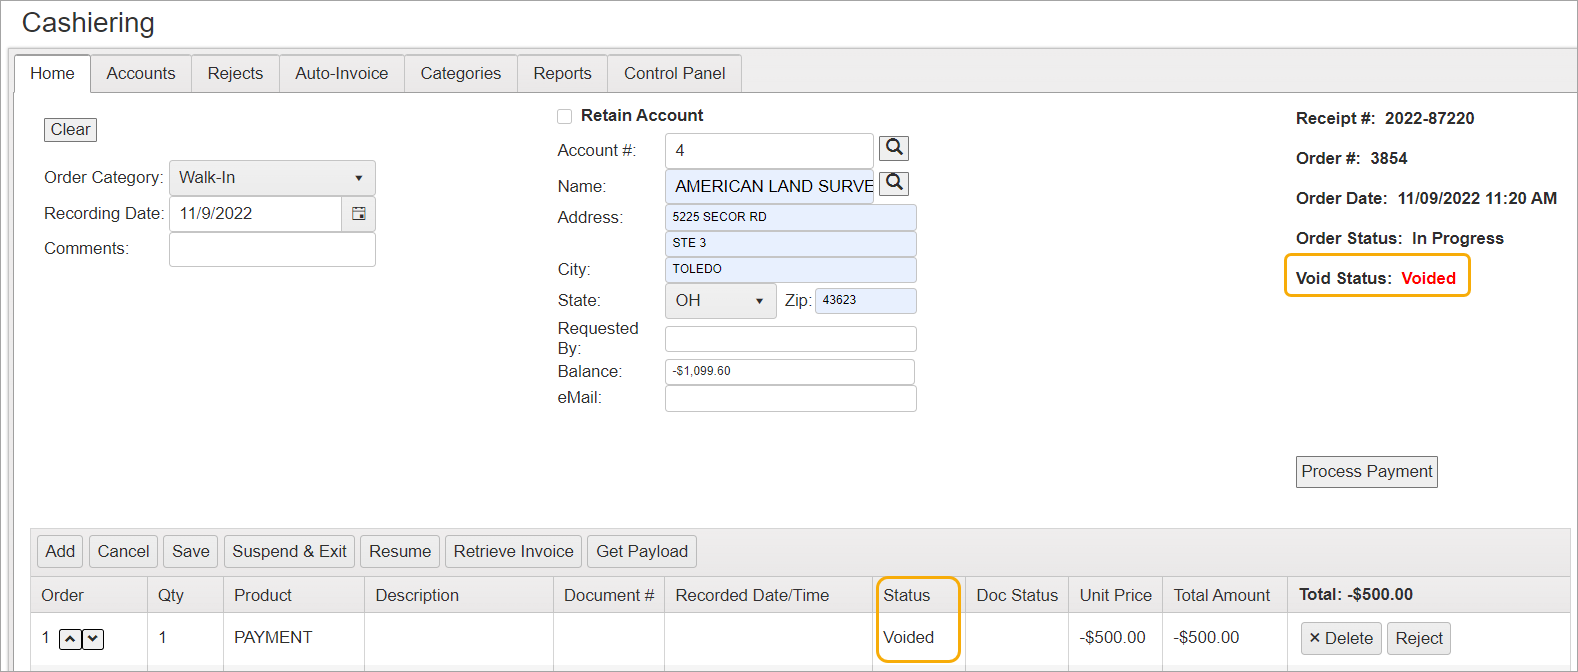Click the Account # search magnifier icon
This screenshot has height=672, width=1578.
(893, 148)
